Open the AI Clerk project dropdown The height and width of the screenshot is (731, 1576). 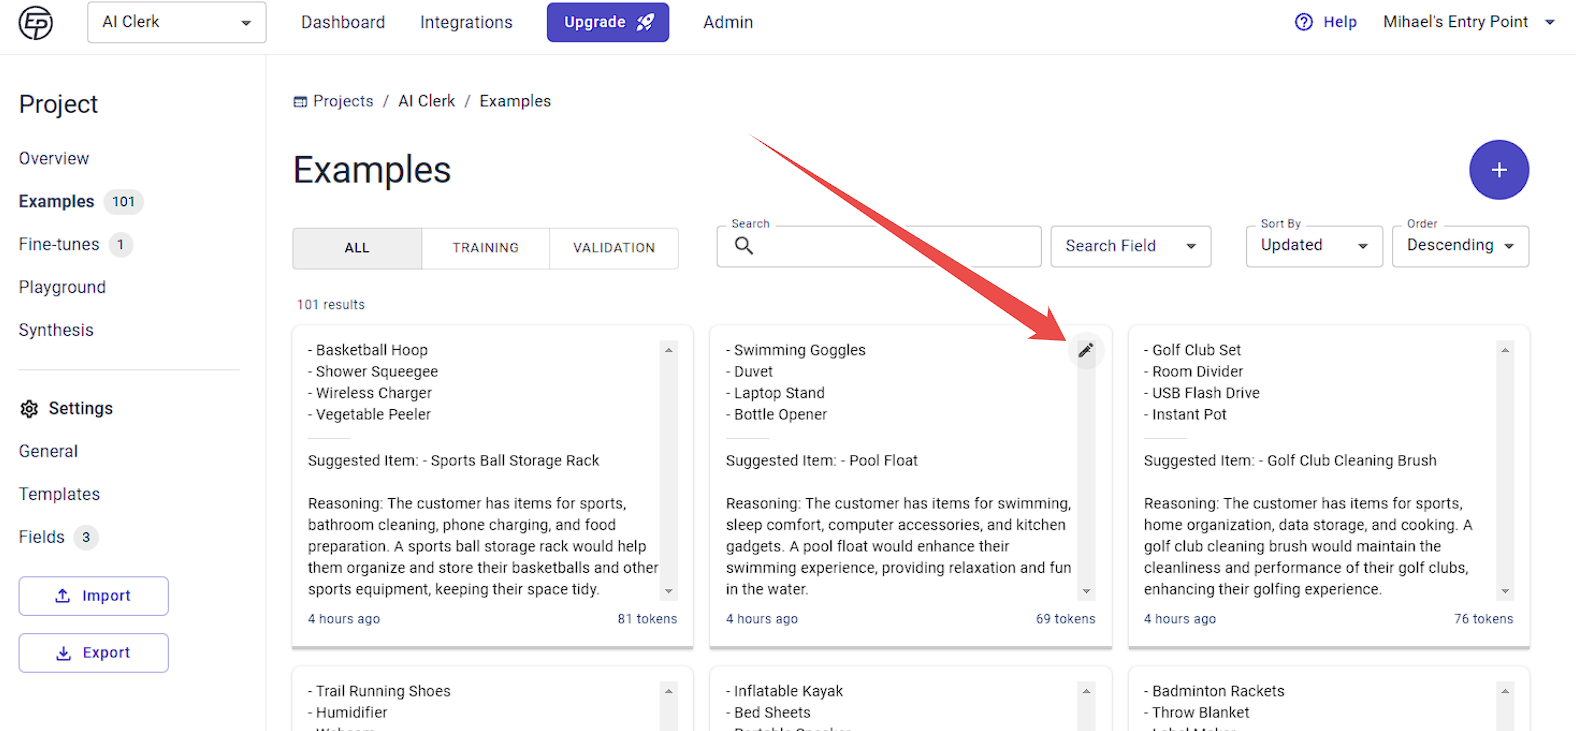177,22
